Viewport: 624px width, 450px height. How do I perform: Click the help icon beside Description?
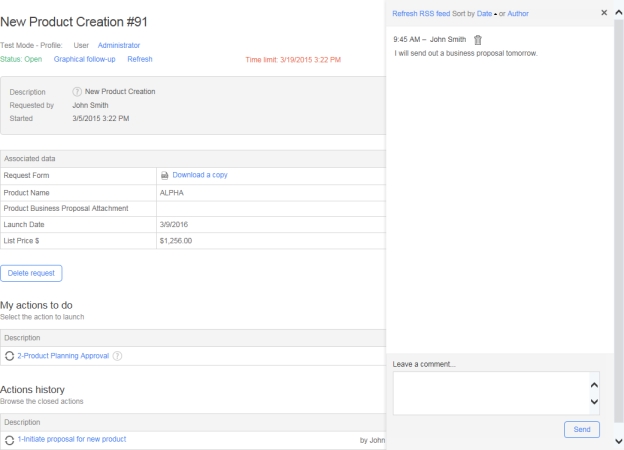pos(77,92)
